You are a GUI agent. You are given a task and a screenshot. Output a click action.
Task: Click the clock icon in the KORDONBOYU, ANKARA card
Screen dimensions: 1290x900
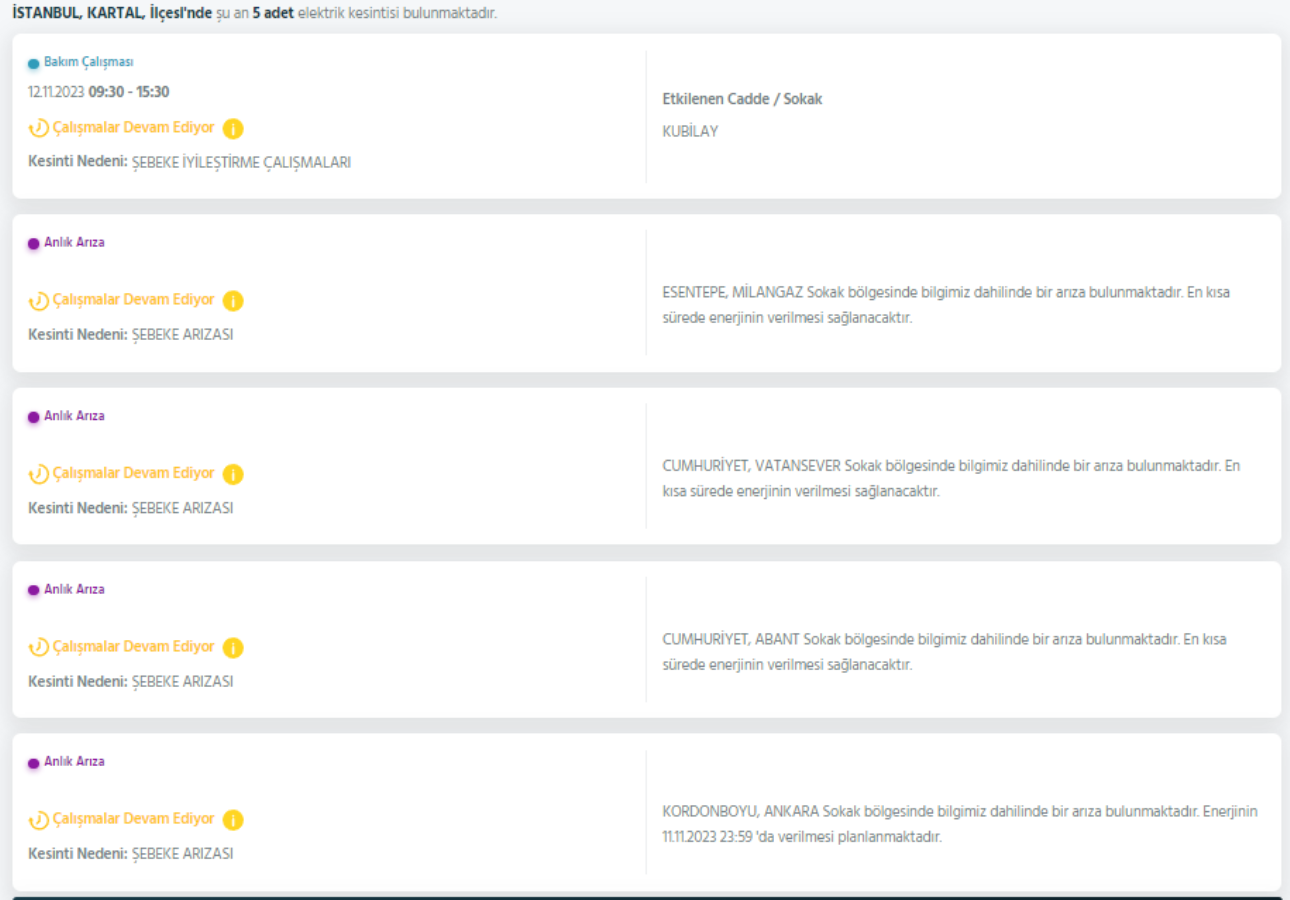(x=38, y=820)
